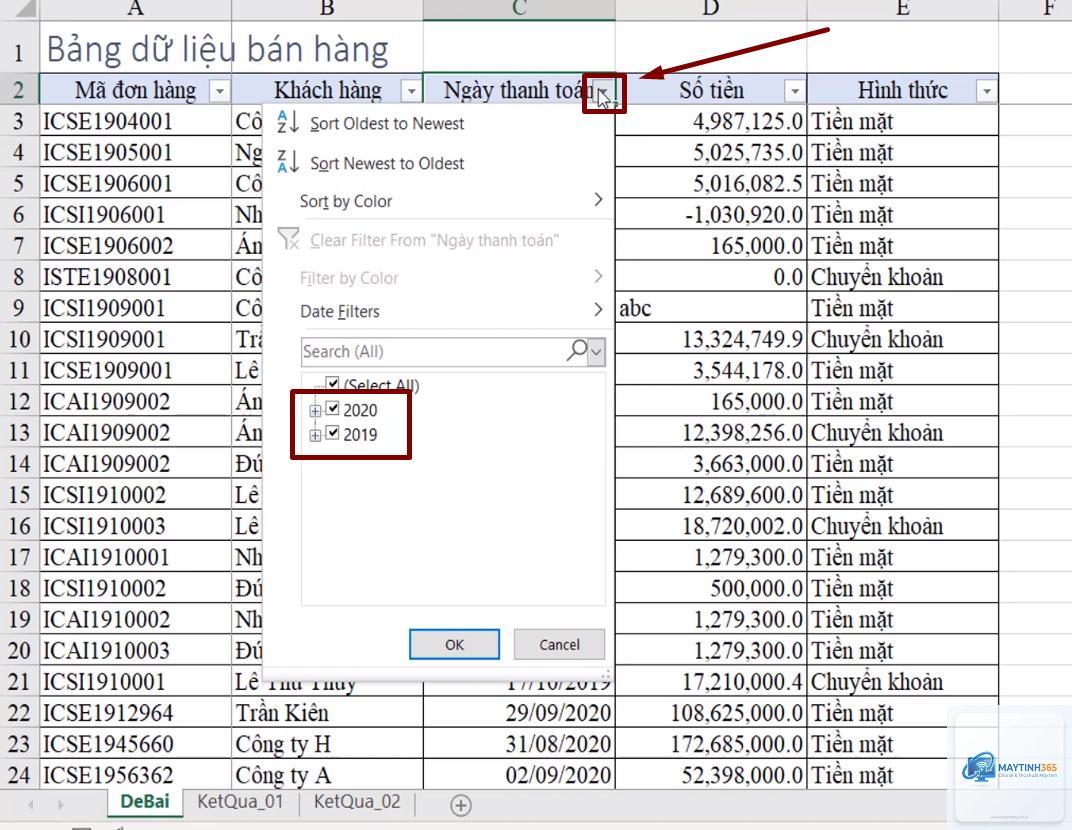1072x830 pixels.
Task: Select the cell Công ty H
Action: [327, 743]
